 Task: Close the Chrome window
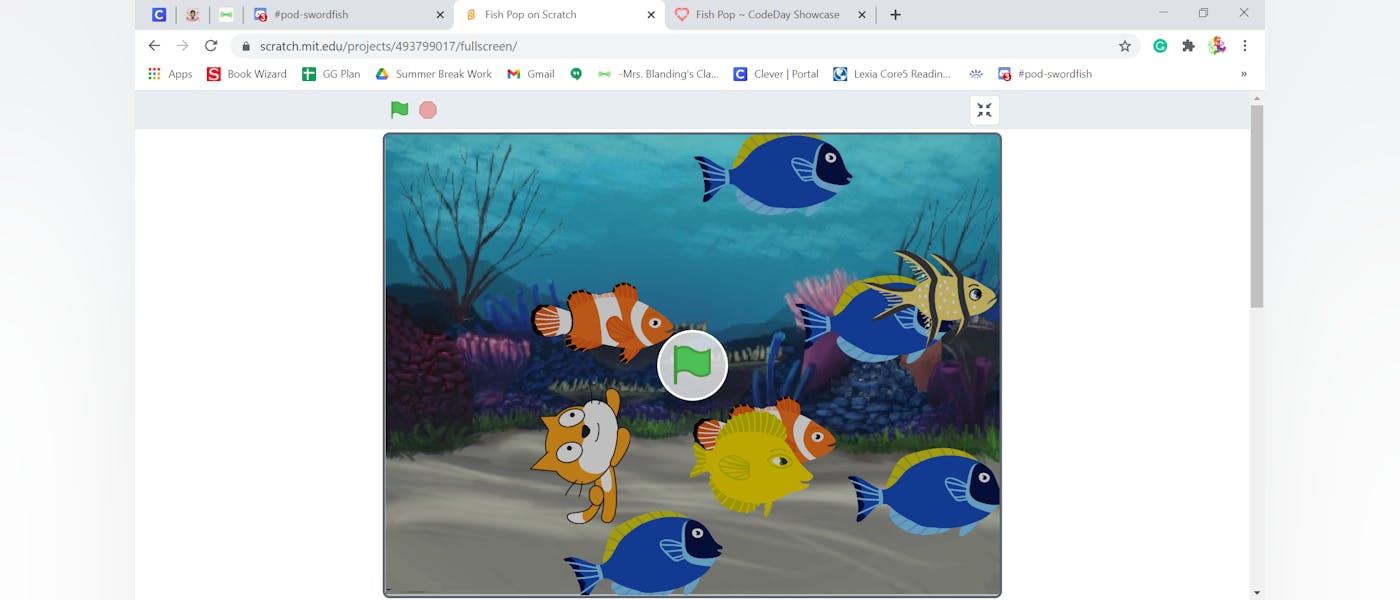tap(1244, 13)
